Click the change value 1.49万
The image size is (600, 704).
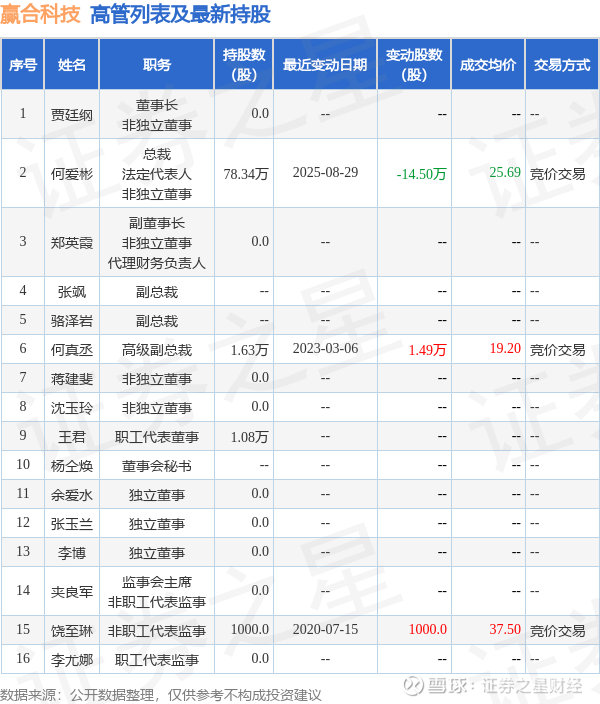point(428,350)
